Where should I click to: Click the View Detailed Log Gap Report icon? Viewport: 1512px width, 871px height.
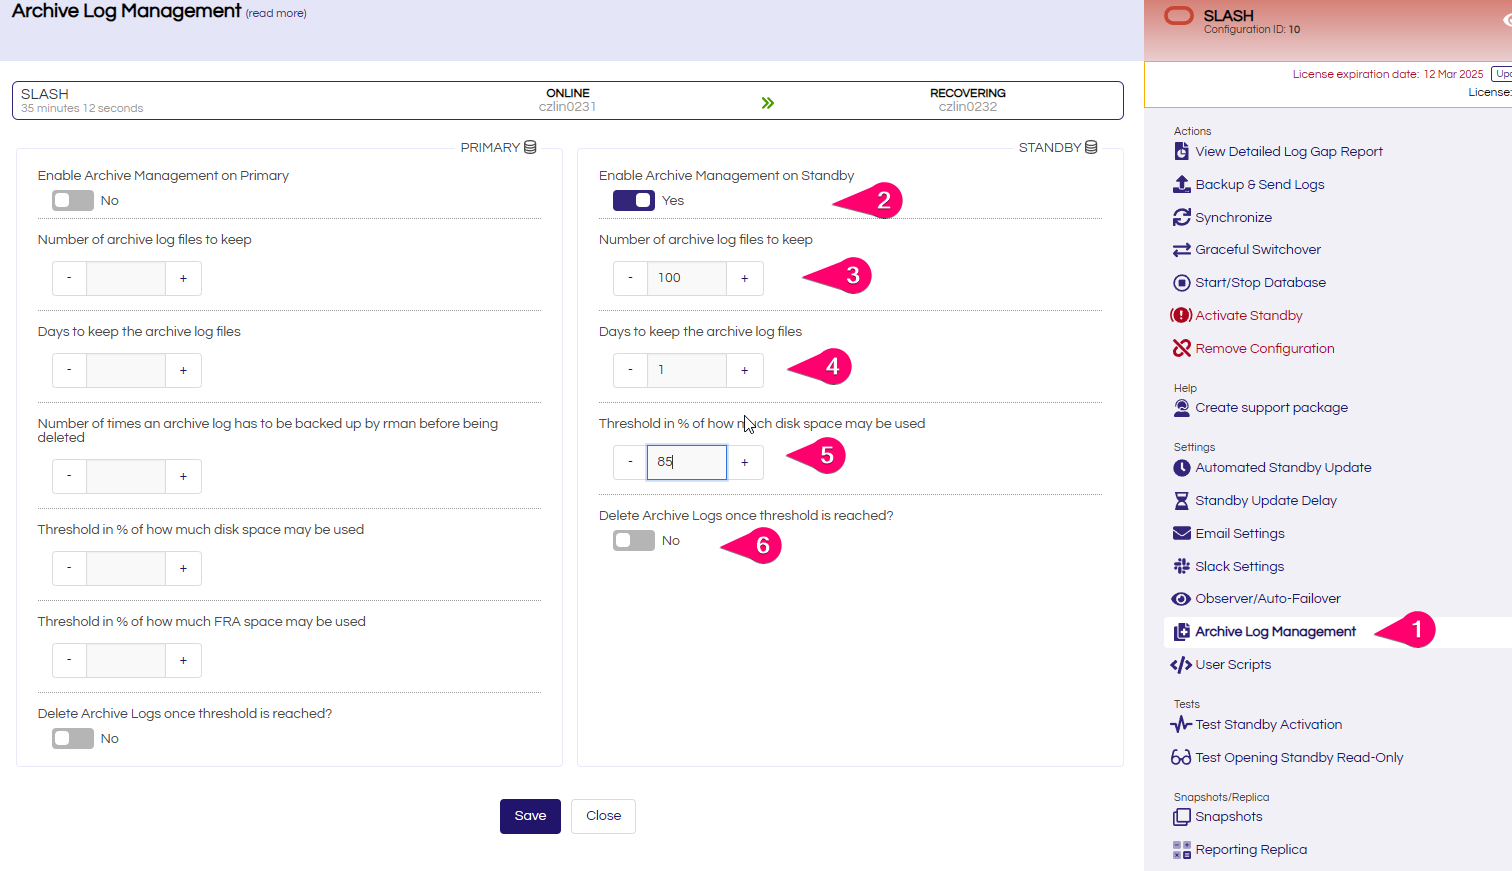(1181, 152)
